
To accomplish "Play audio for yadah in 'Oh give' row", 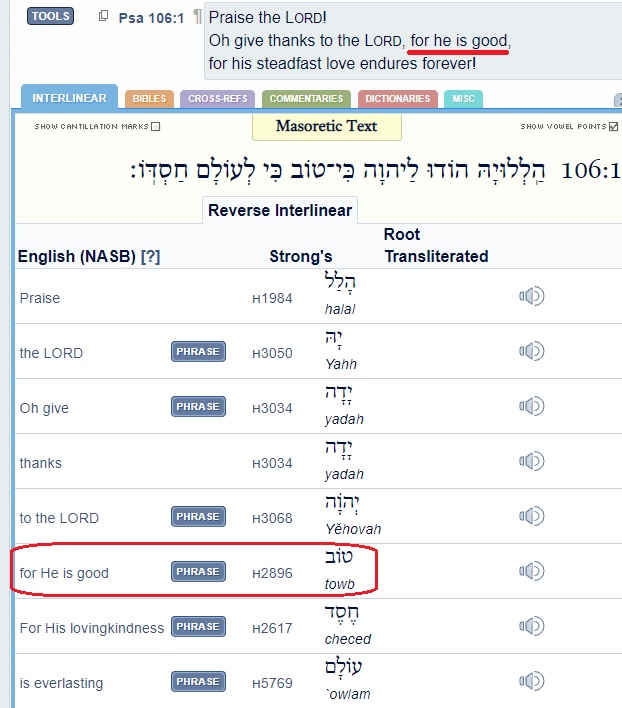I will [x=531, y=406].
